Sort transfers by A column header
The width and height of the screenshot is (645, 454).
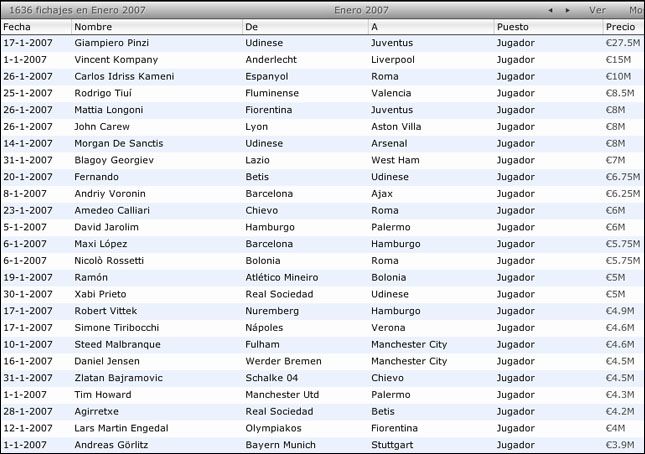coord(374,26)
